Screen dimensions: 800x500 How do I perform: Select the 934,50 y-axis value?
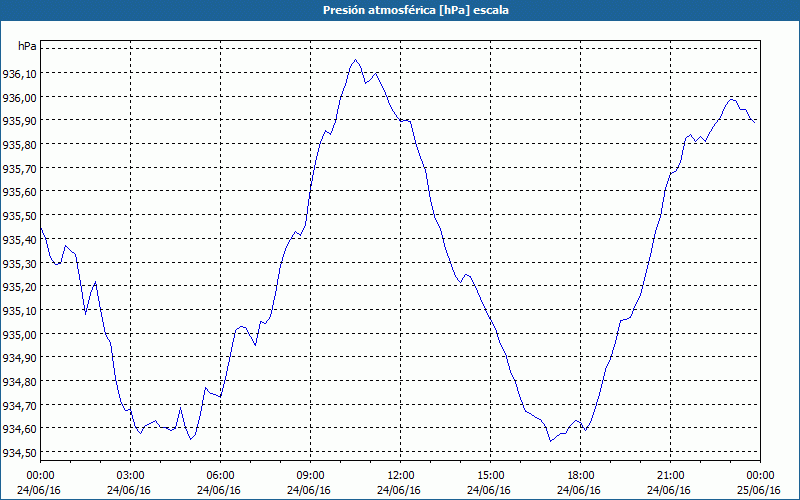19,453
